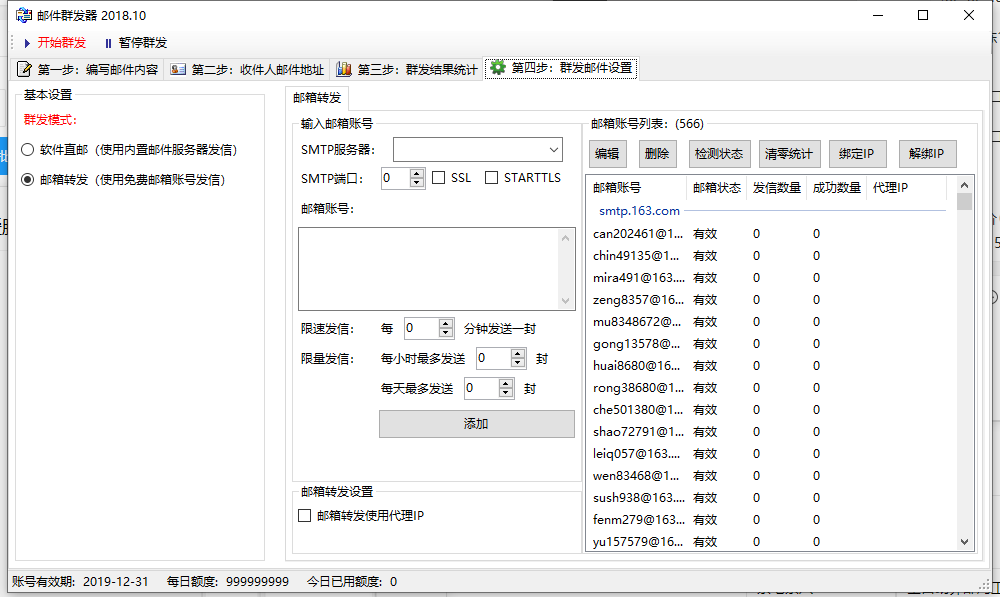
Task: Select the can202461@1... account row
Action: coord(765,234)
